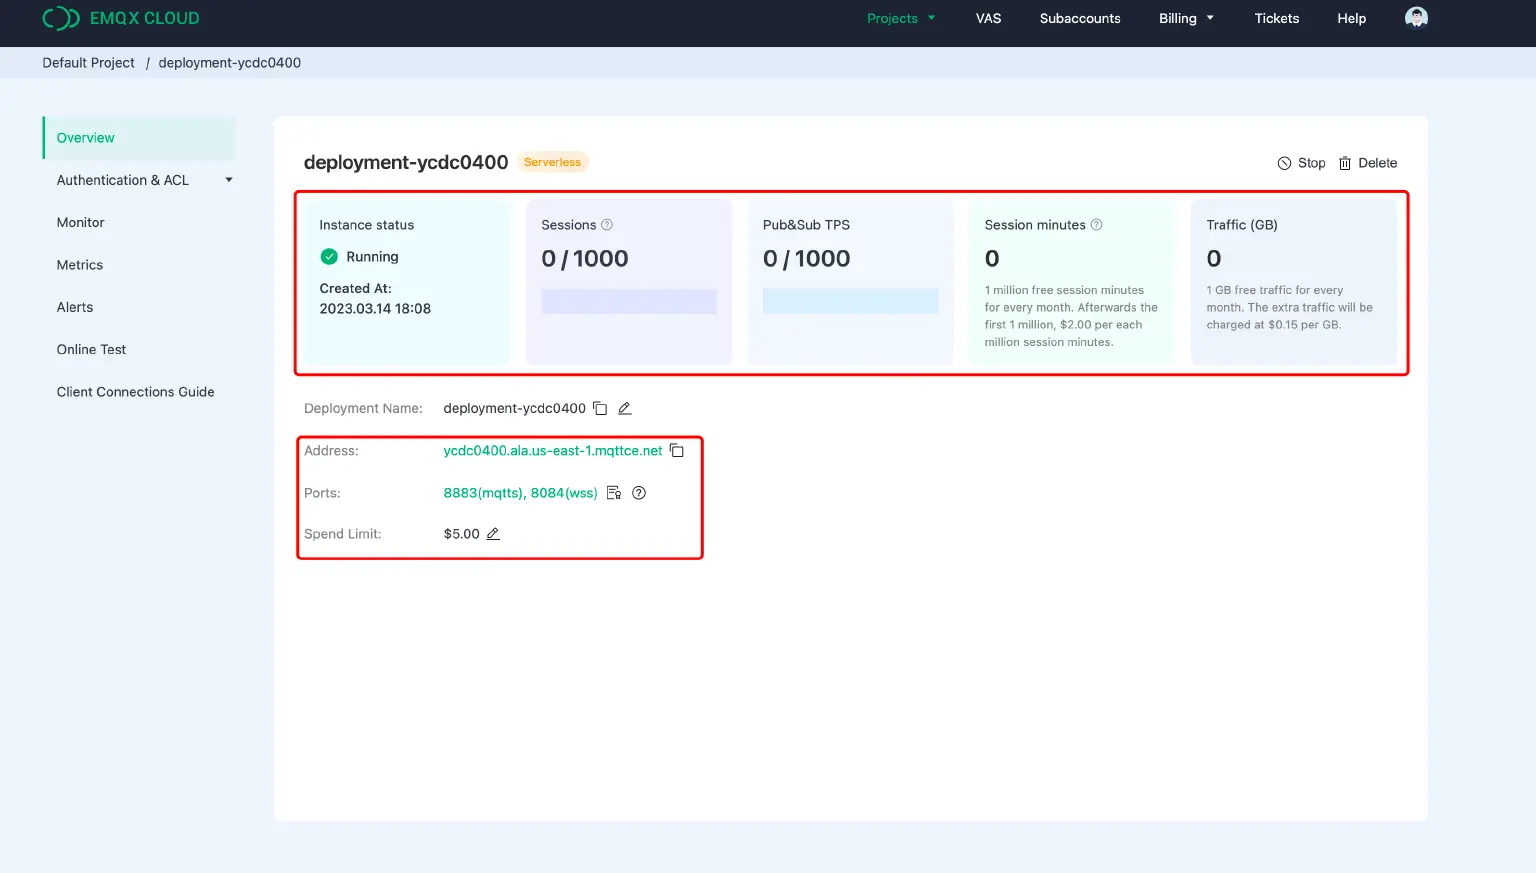Screen dimensions: 1536x873
Task: Click the EMQX Cloud logo
Action: (120, 18)
